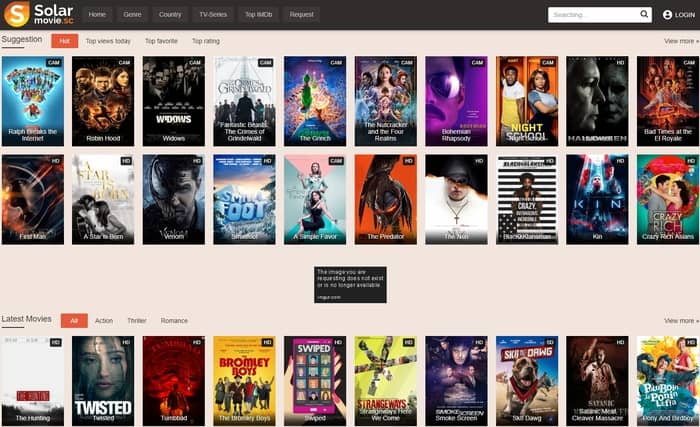Click View more beside Latest Movies

click(681, 321)
